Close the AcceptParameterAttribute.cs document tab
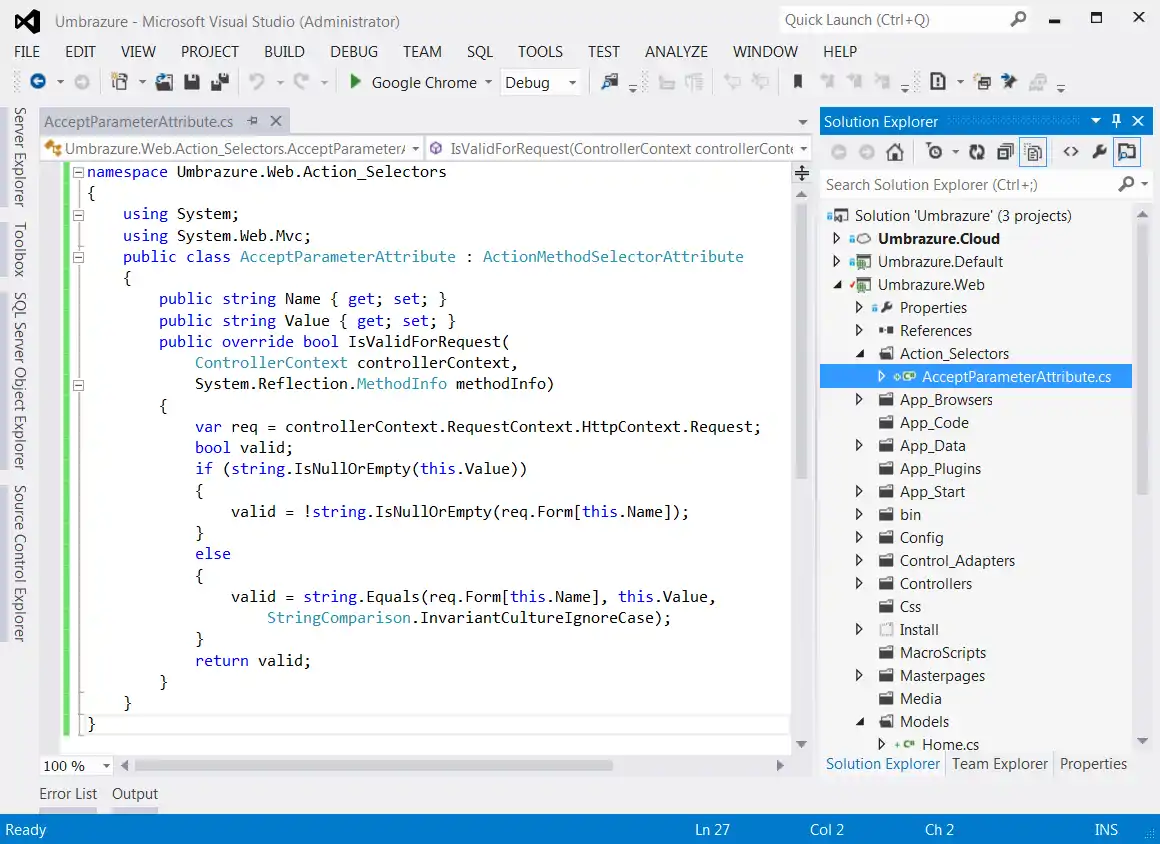 click(x=276, y=121)
